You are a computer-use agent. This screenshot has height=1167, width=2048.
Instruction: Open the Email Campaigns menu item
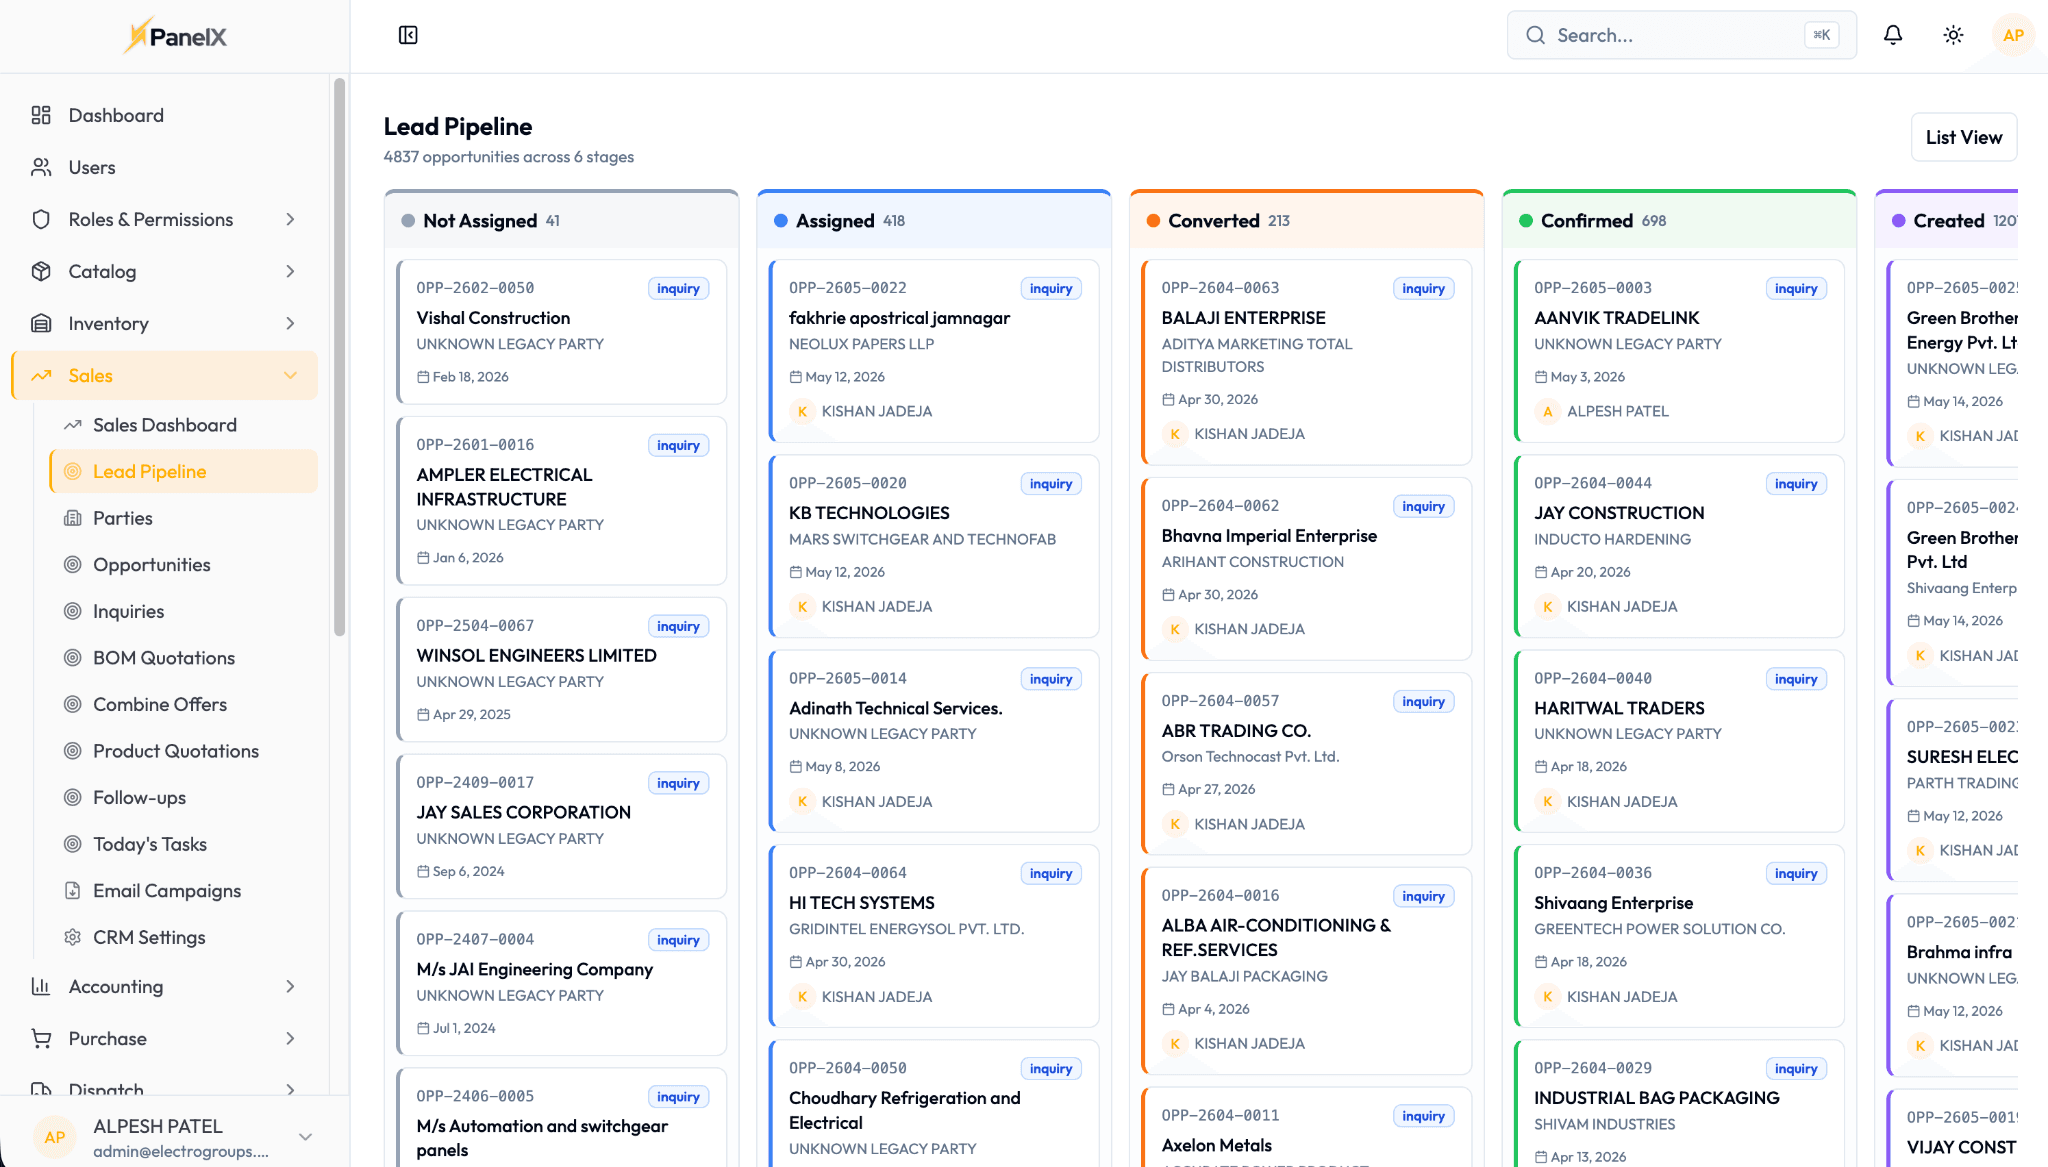184,890
